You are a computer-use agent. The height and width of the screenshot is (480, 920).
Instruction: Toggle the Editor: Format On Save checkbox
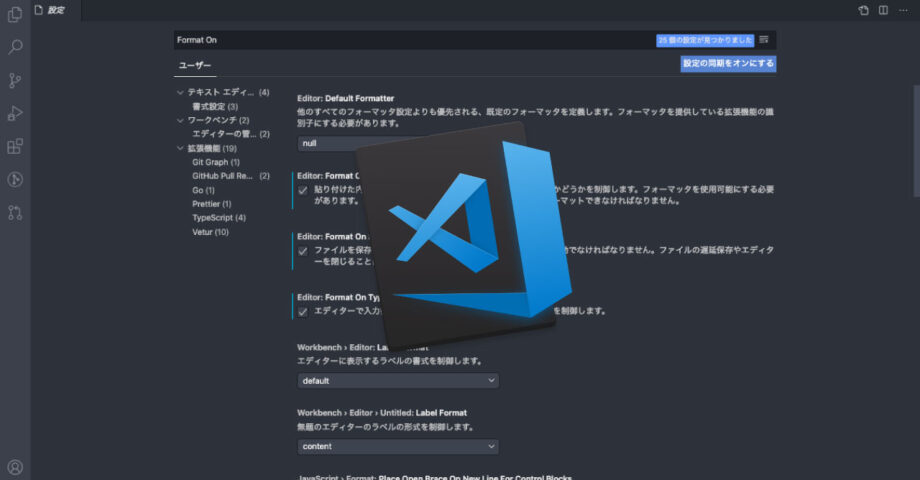pyautogui.click(x=303, y=251)
